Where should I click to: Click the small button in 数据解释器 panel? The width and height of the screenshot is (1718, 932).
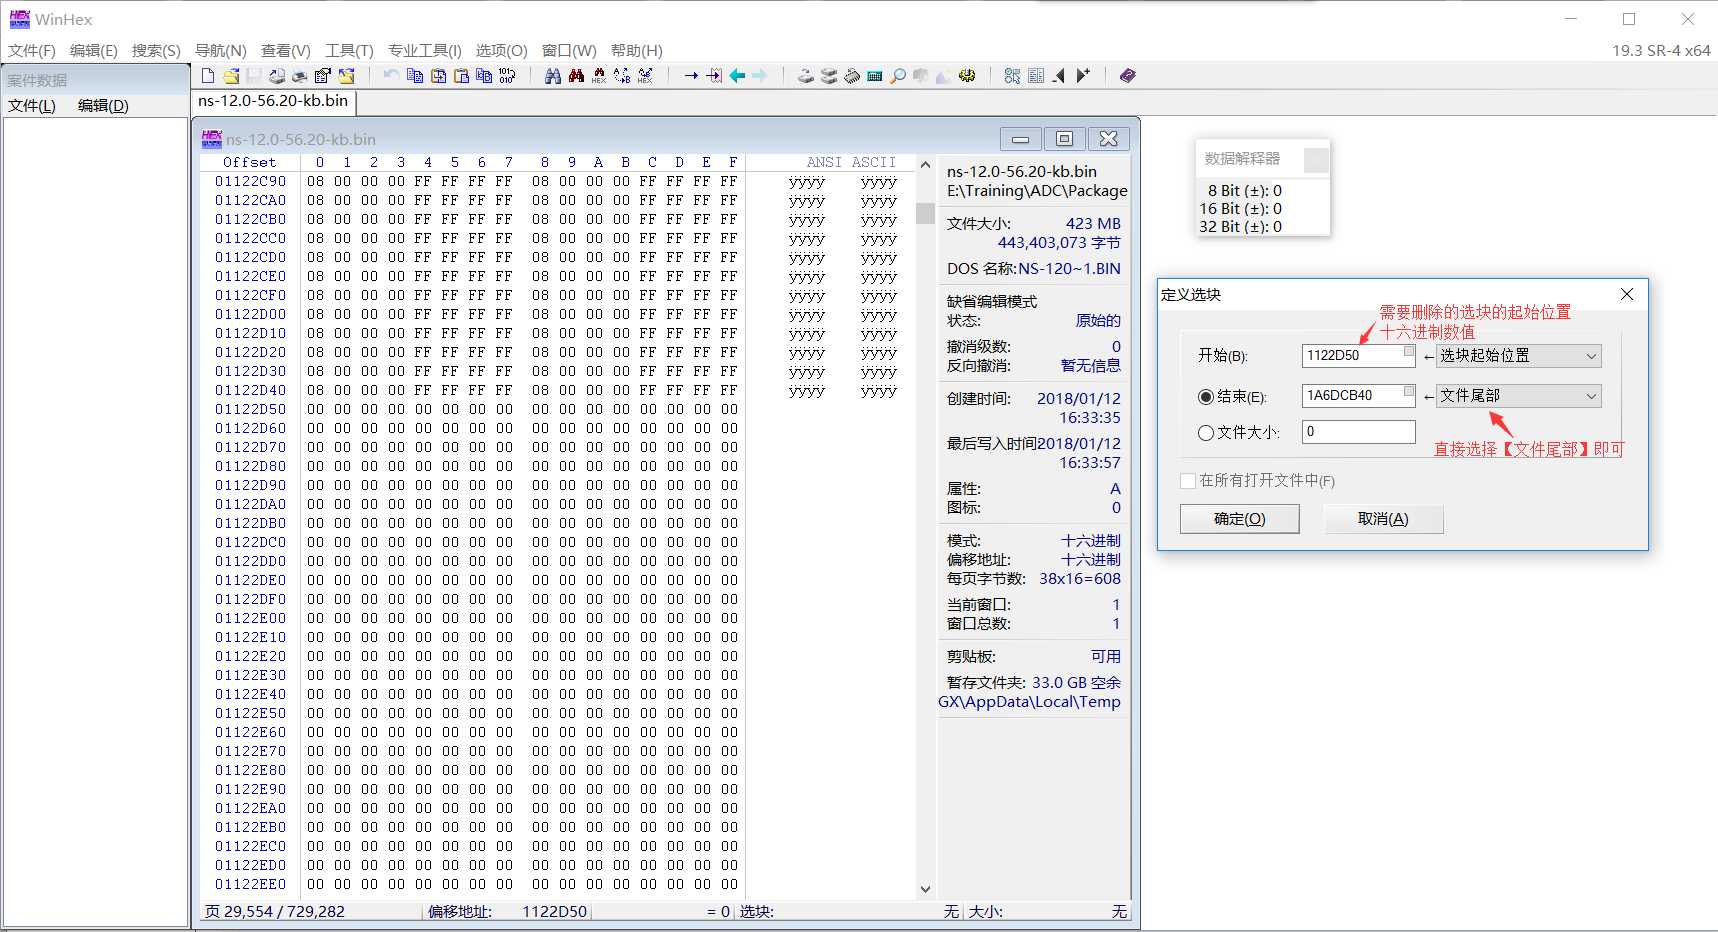click(1317, 160)
